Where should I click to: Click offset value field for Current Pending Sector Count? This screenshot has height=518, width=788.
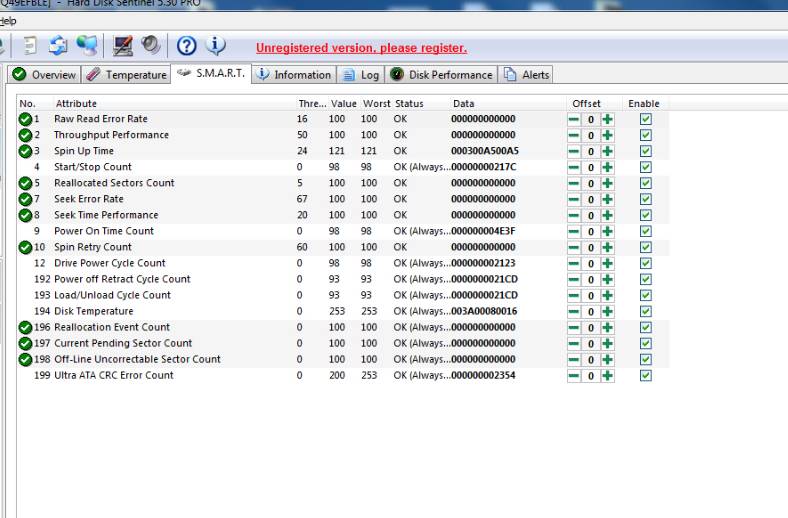[x=591, y=344]
